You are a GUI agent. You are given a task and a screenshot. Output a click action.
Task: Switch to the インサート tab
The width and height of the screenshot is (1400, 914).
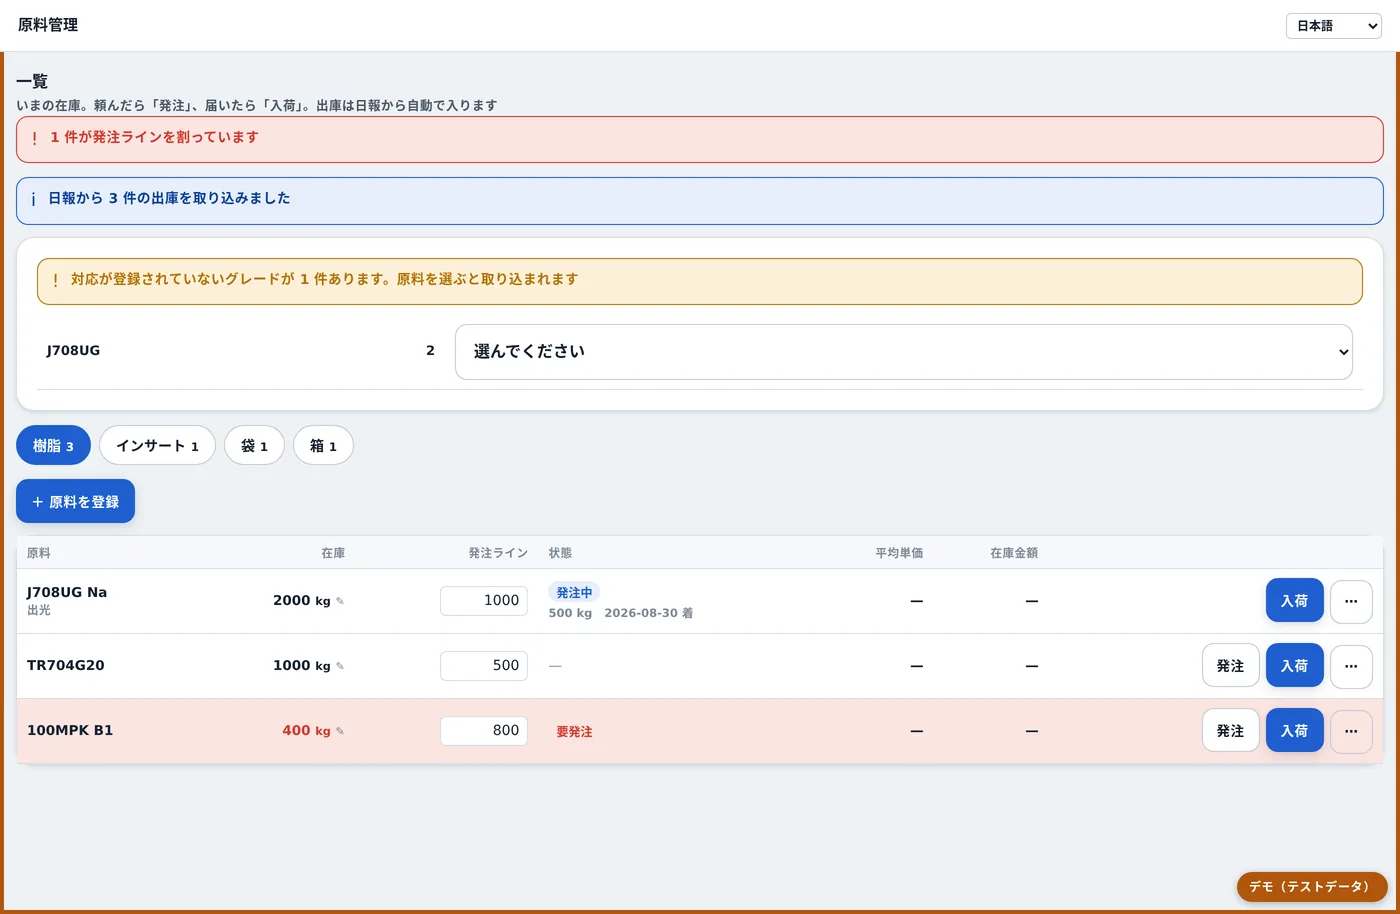click(x=157, y=446)
